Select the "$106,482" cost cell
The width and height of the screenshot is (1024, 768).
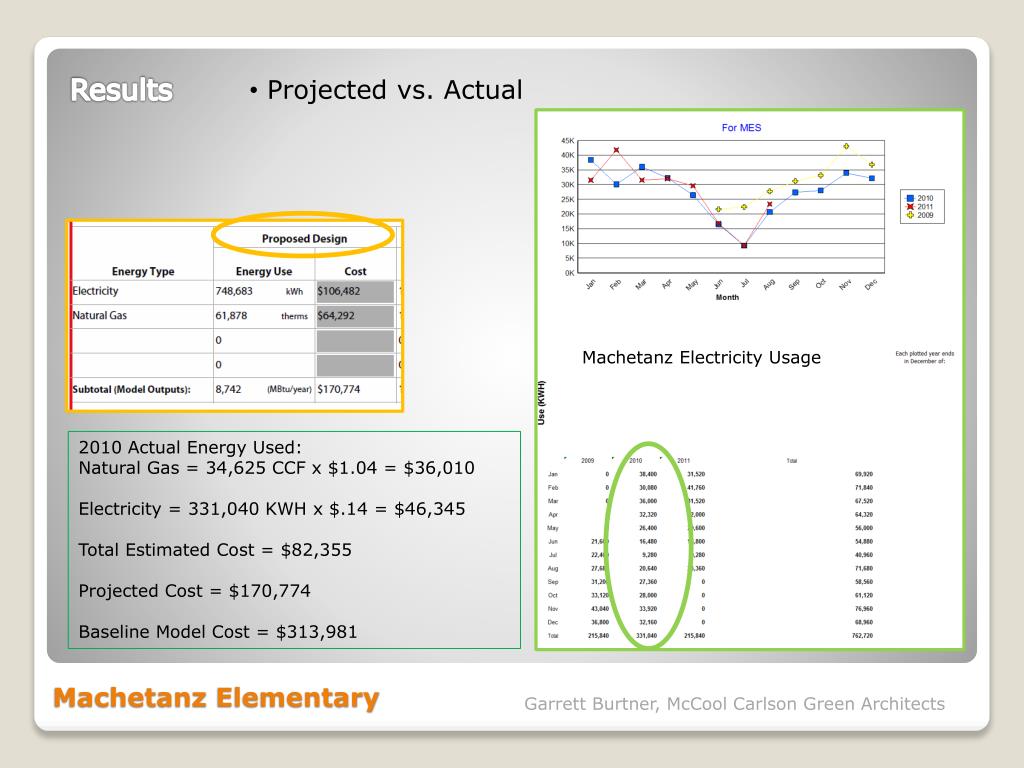339,291
